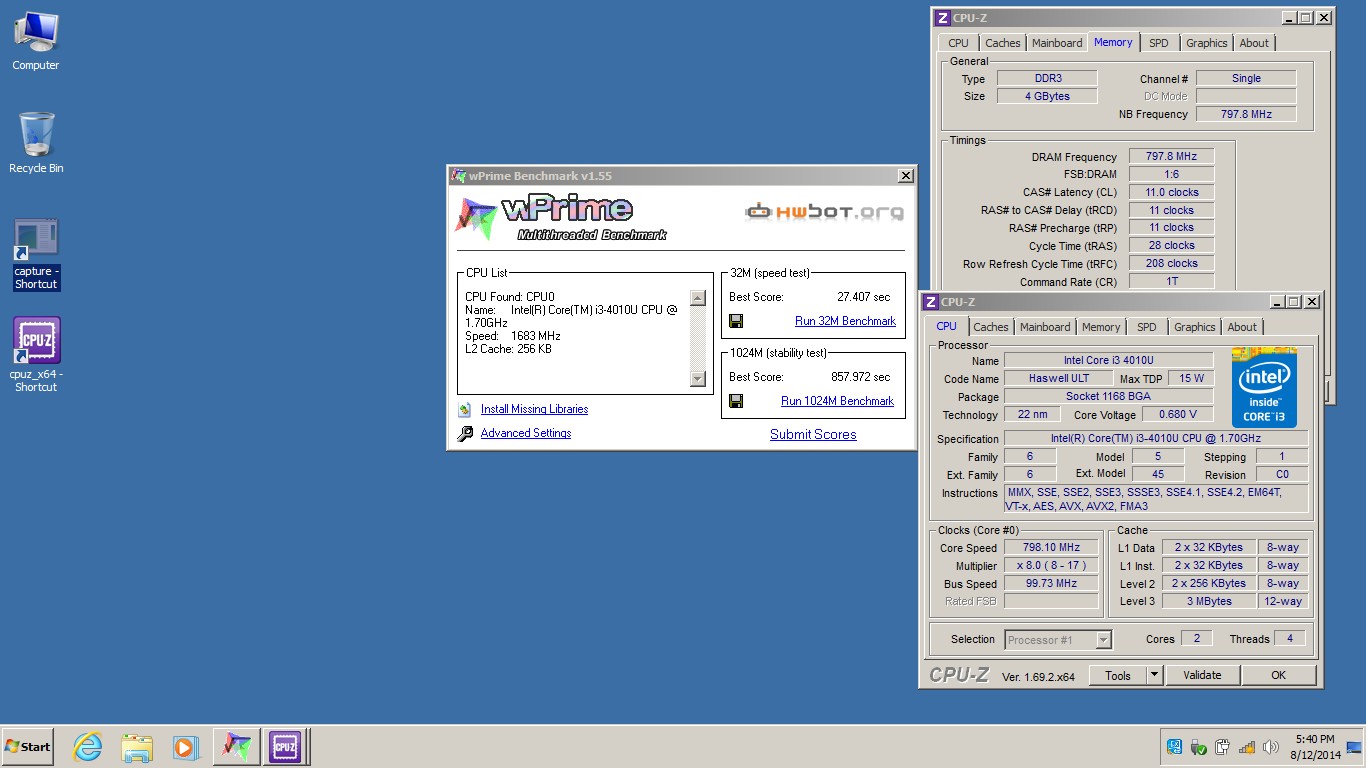Click the Z icon in front CPU-Z title bar

click(x=930, y=302)
